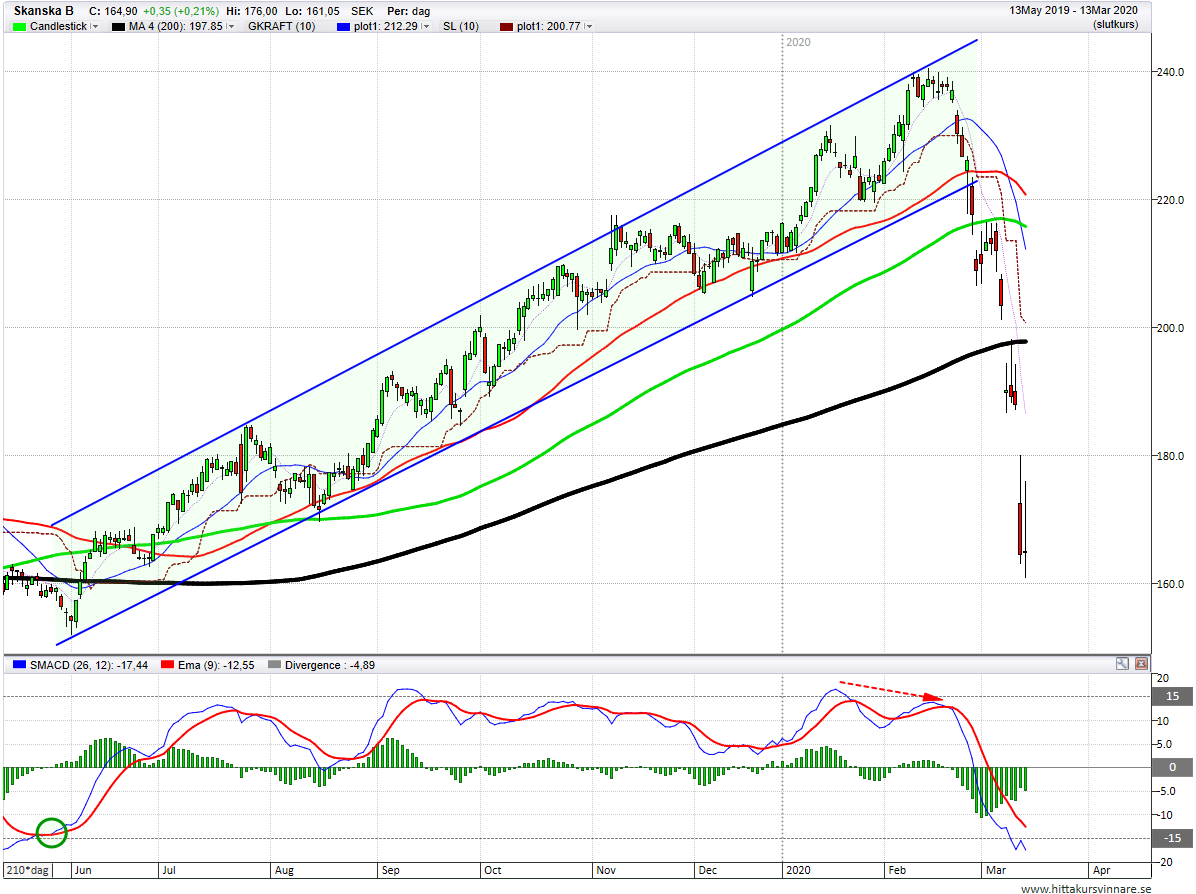The width and height of the screenshot is (1196, 894).
Task: Click the gray Divergence color swatch
Action: (275, 665)
